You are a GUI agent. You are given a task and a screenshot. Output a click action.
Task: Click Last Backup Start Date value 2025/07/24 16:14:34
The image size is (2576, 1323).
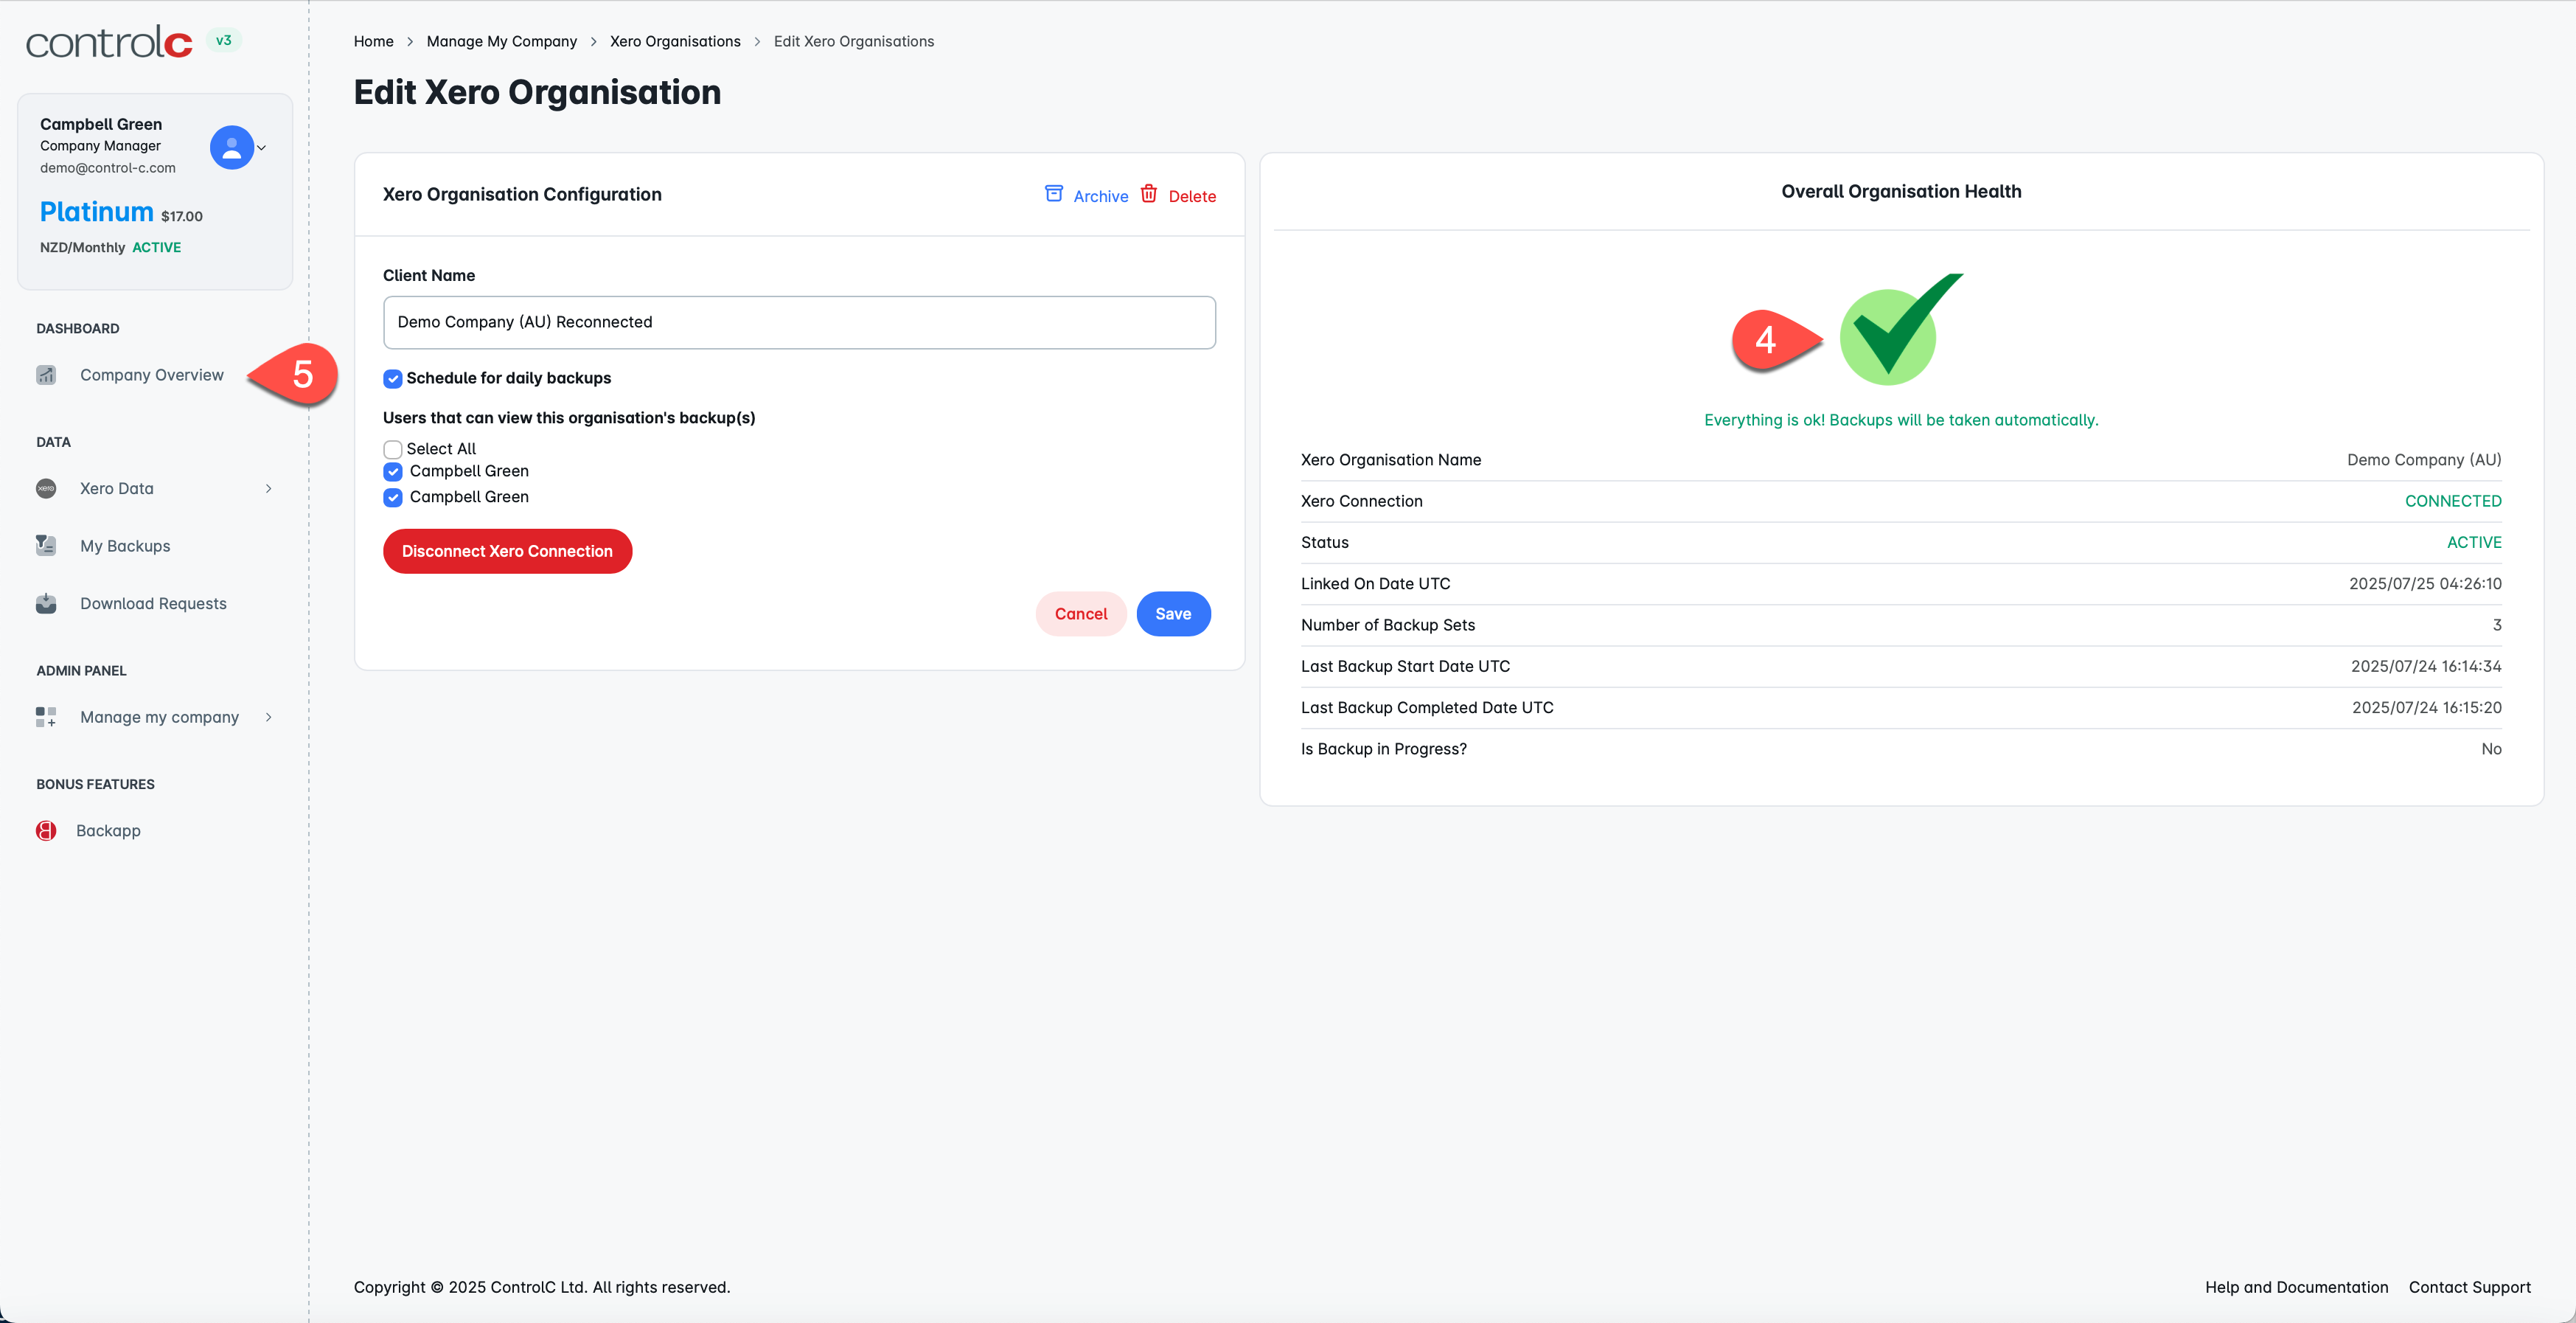[2426, 666]
